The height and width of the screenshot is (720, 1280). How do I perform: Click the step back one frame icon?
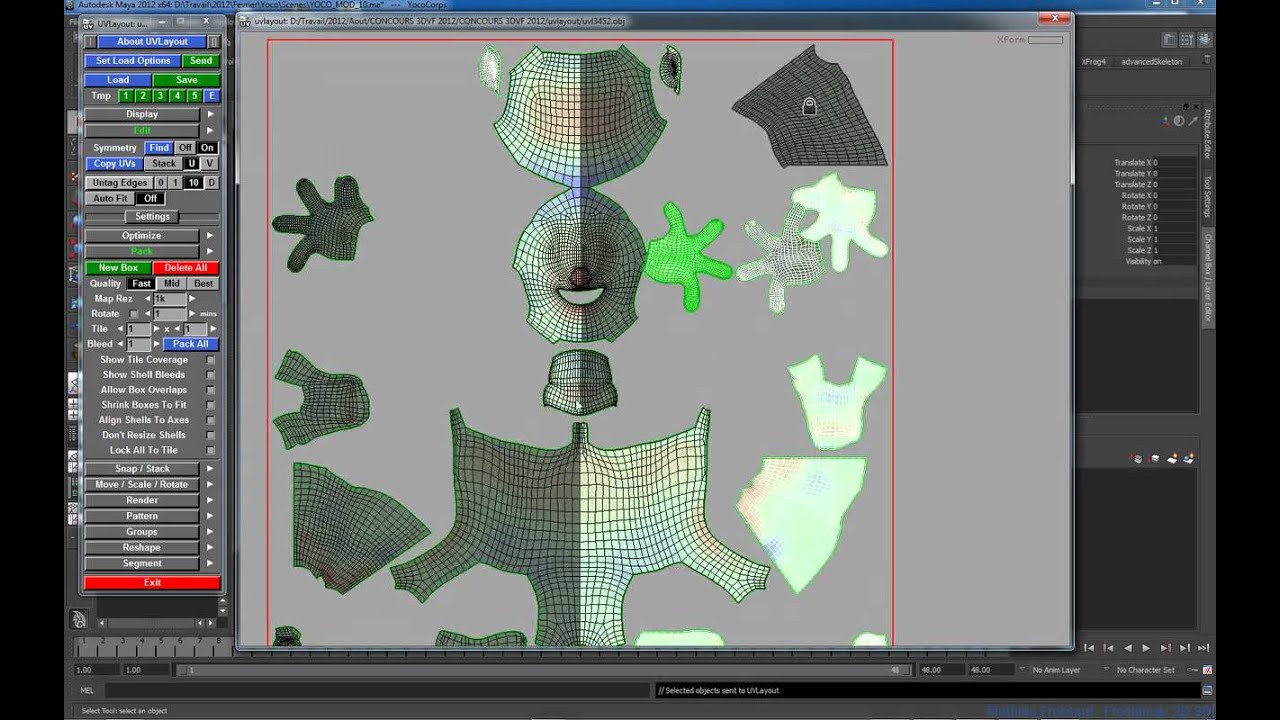tap(1108, 648)
